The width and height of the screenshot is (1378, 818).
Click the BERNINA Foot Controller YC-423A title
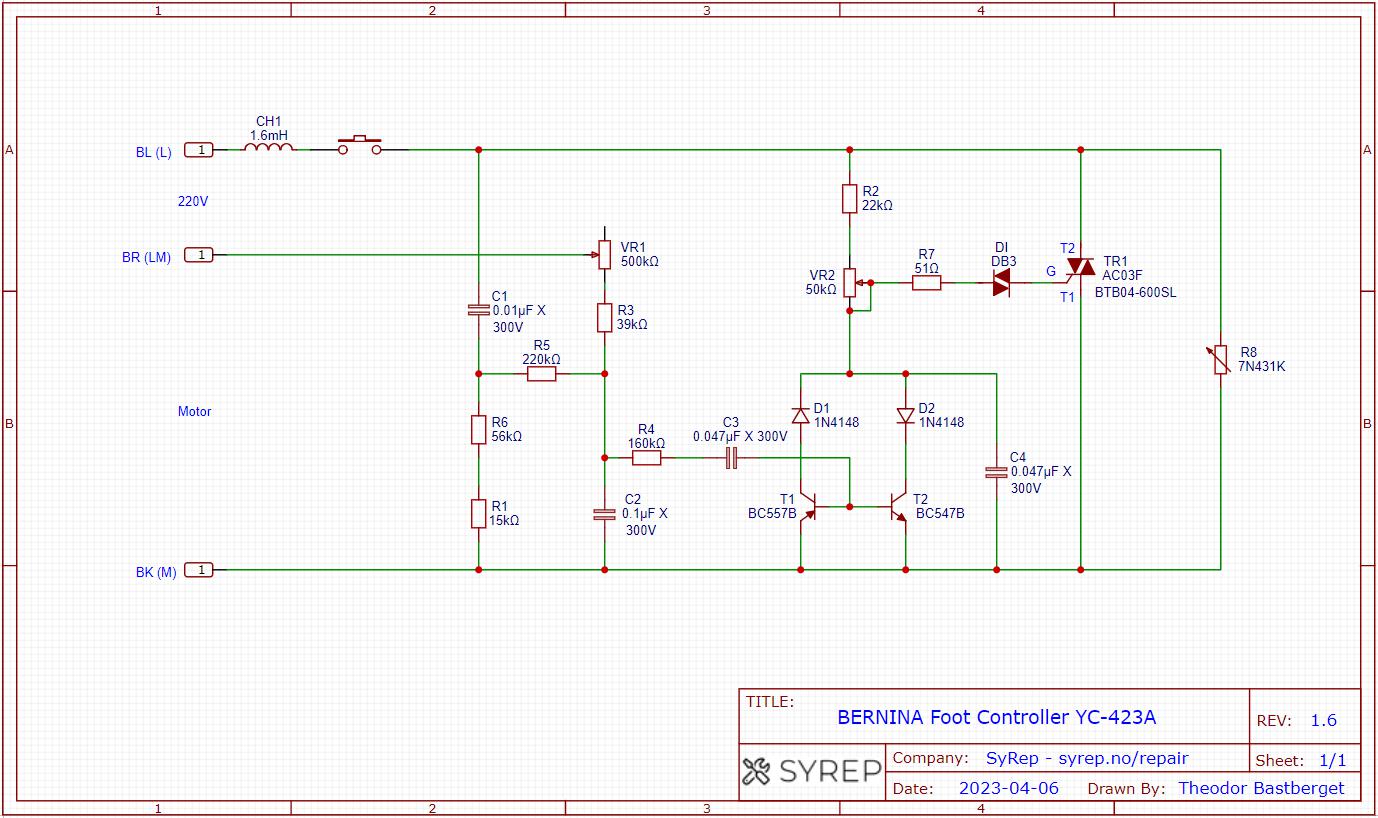pyautogui.click(x=996, y=717)
